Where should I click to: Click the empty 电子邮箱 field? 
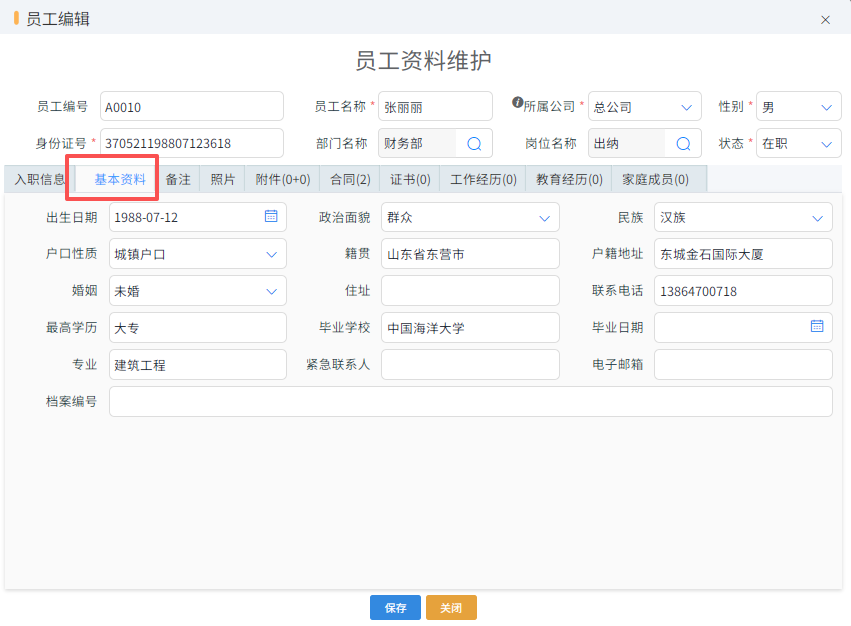[x=743, y=364]
